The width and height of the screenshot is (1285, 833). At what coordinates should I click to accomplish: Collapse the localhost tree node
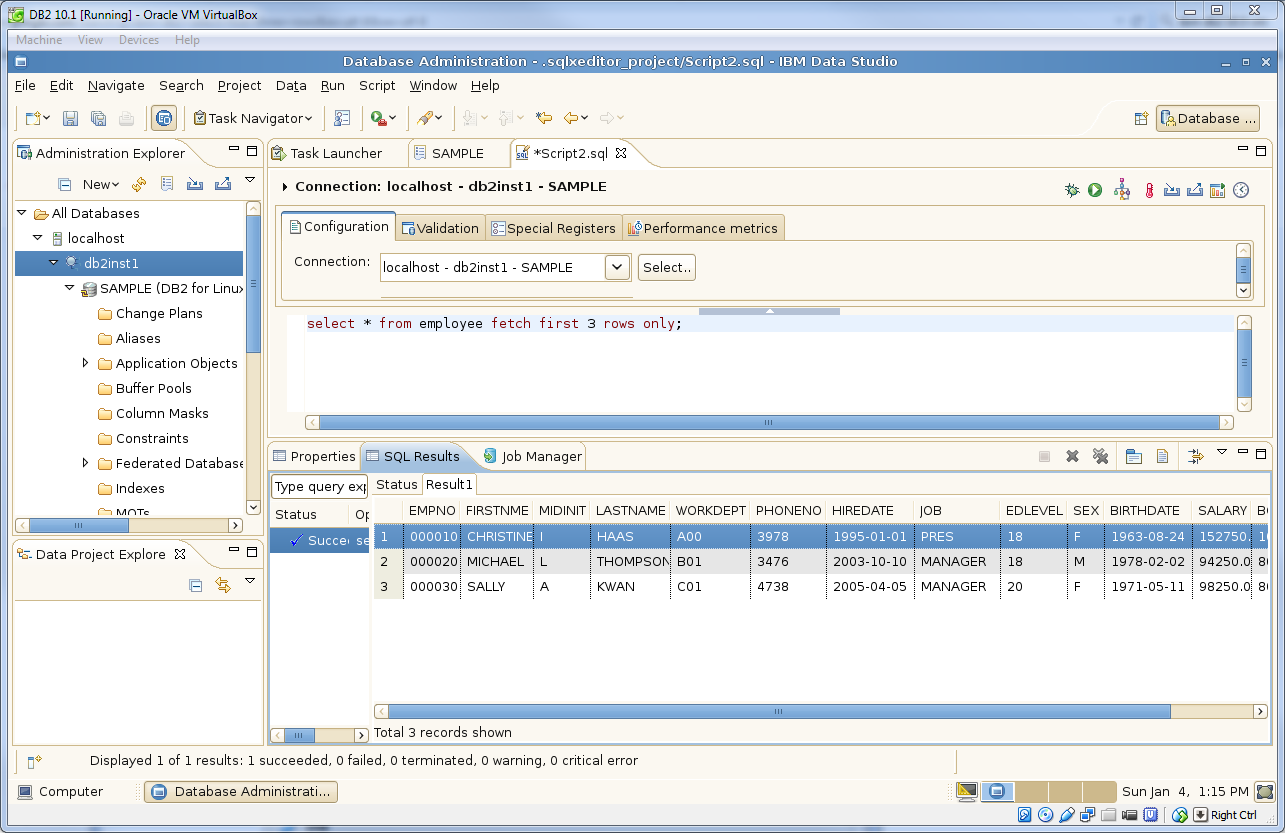(38, 238)
